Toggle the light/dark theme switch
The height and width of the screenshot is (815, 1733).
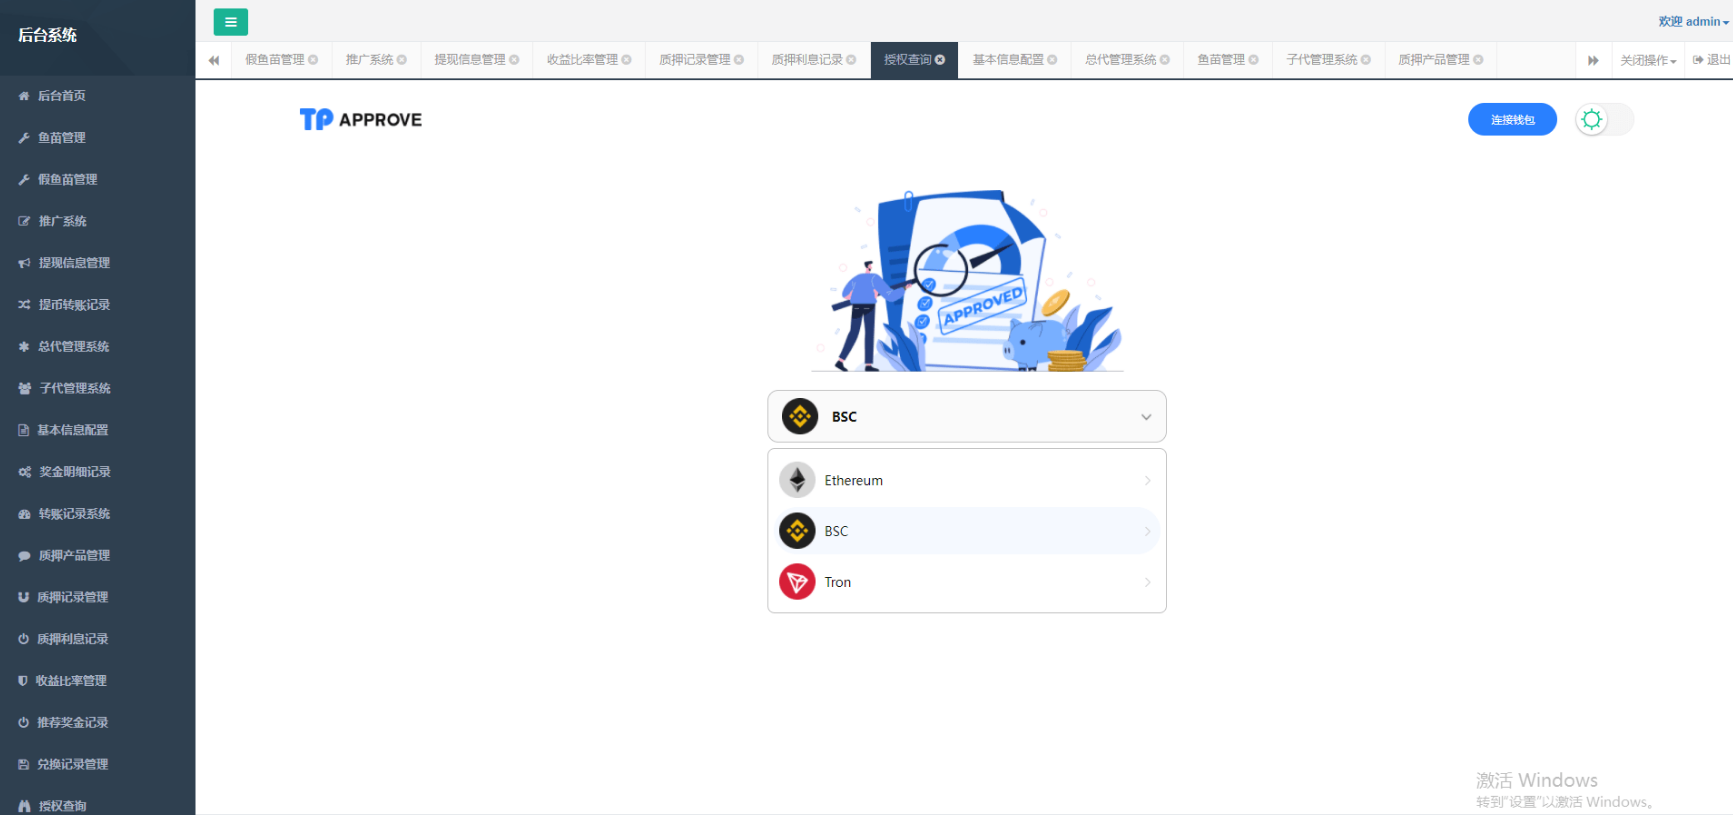tap(1603, 120)
